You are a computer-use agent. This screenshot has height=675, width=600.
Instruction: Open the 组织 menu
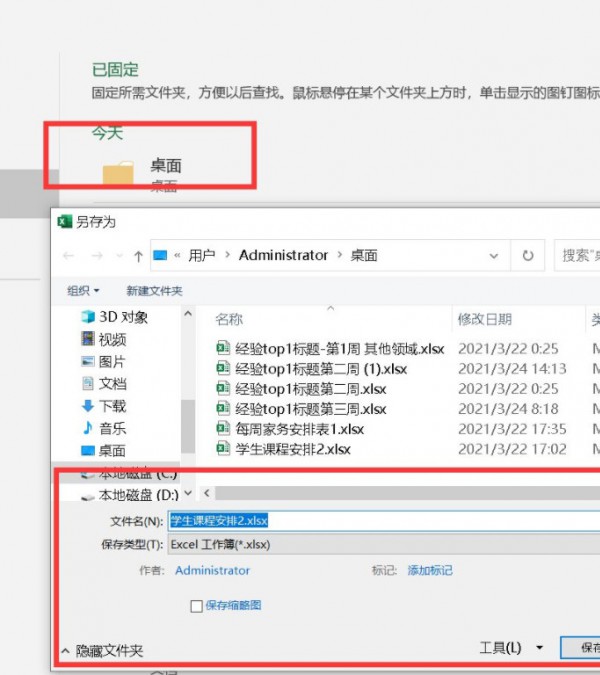click(83, 291)
